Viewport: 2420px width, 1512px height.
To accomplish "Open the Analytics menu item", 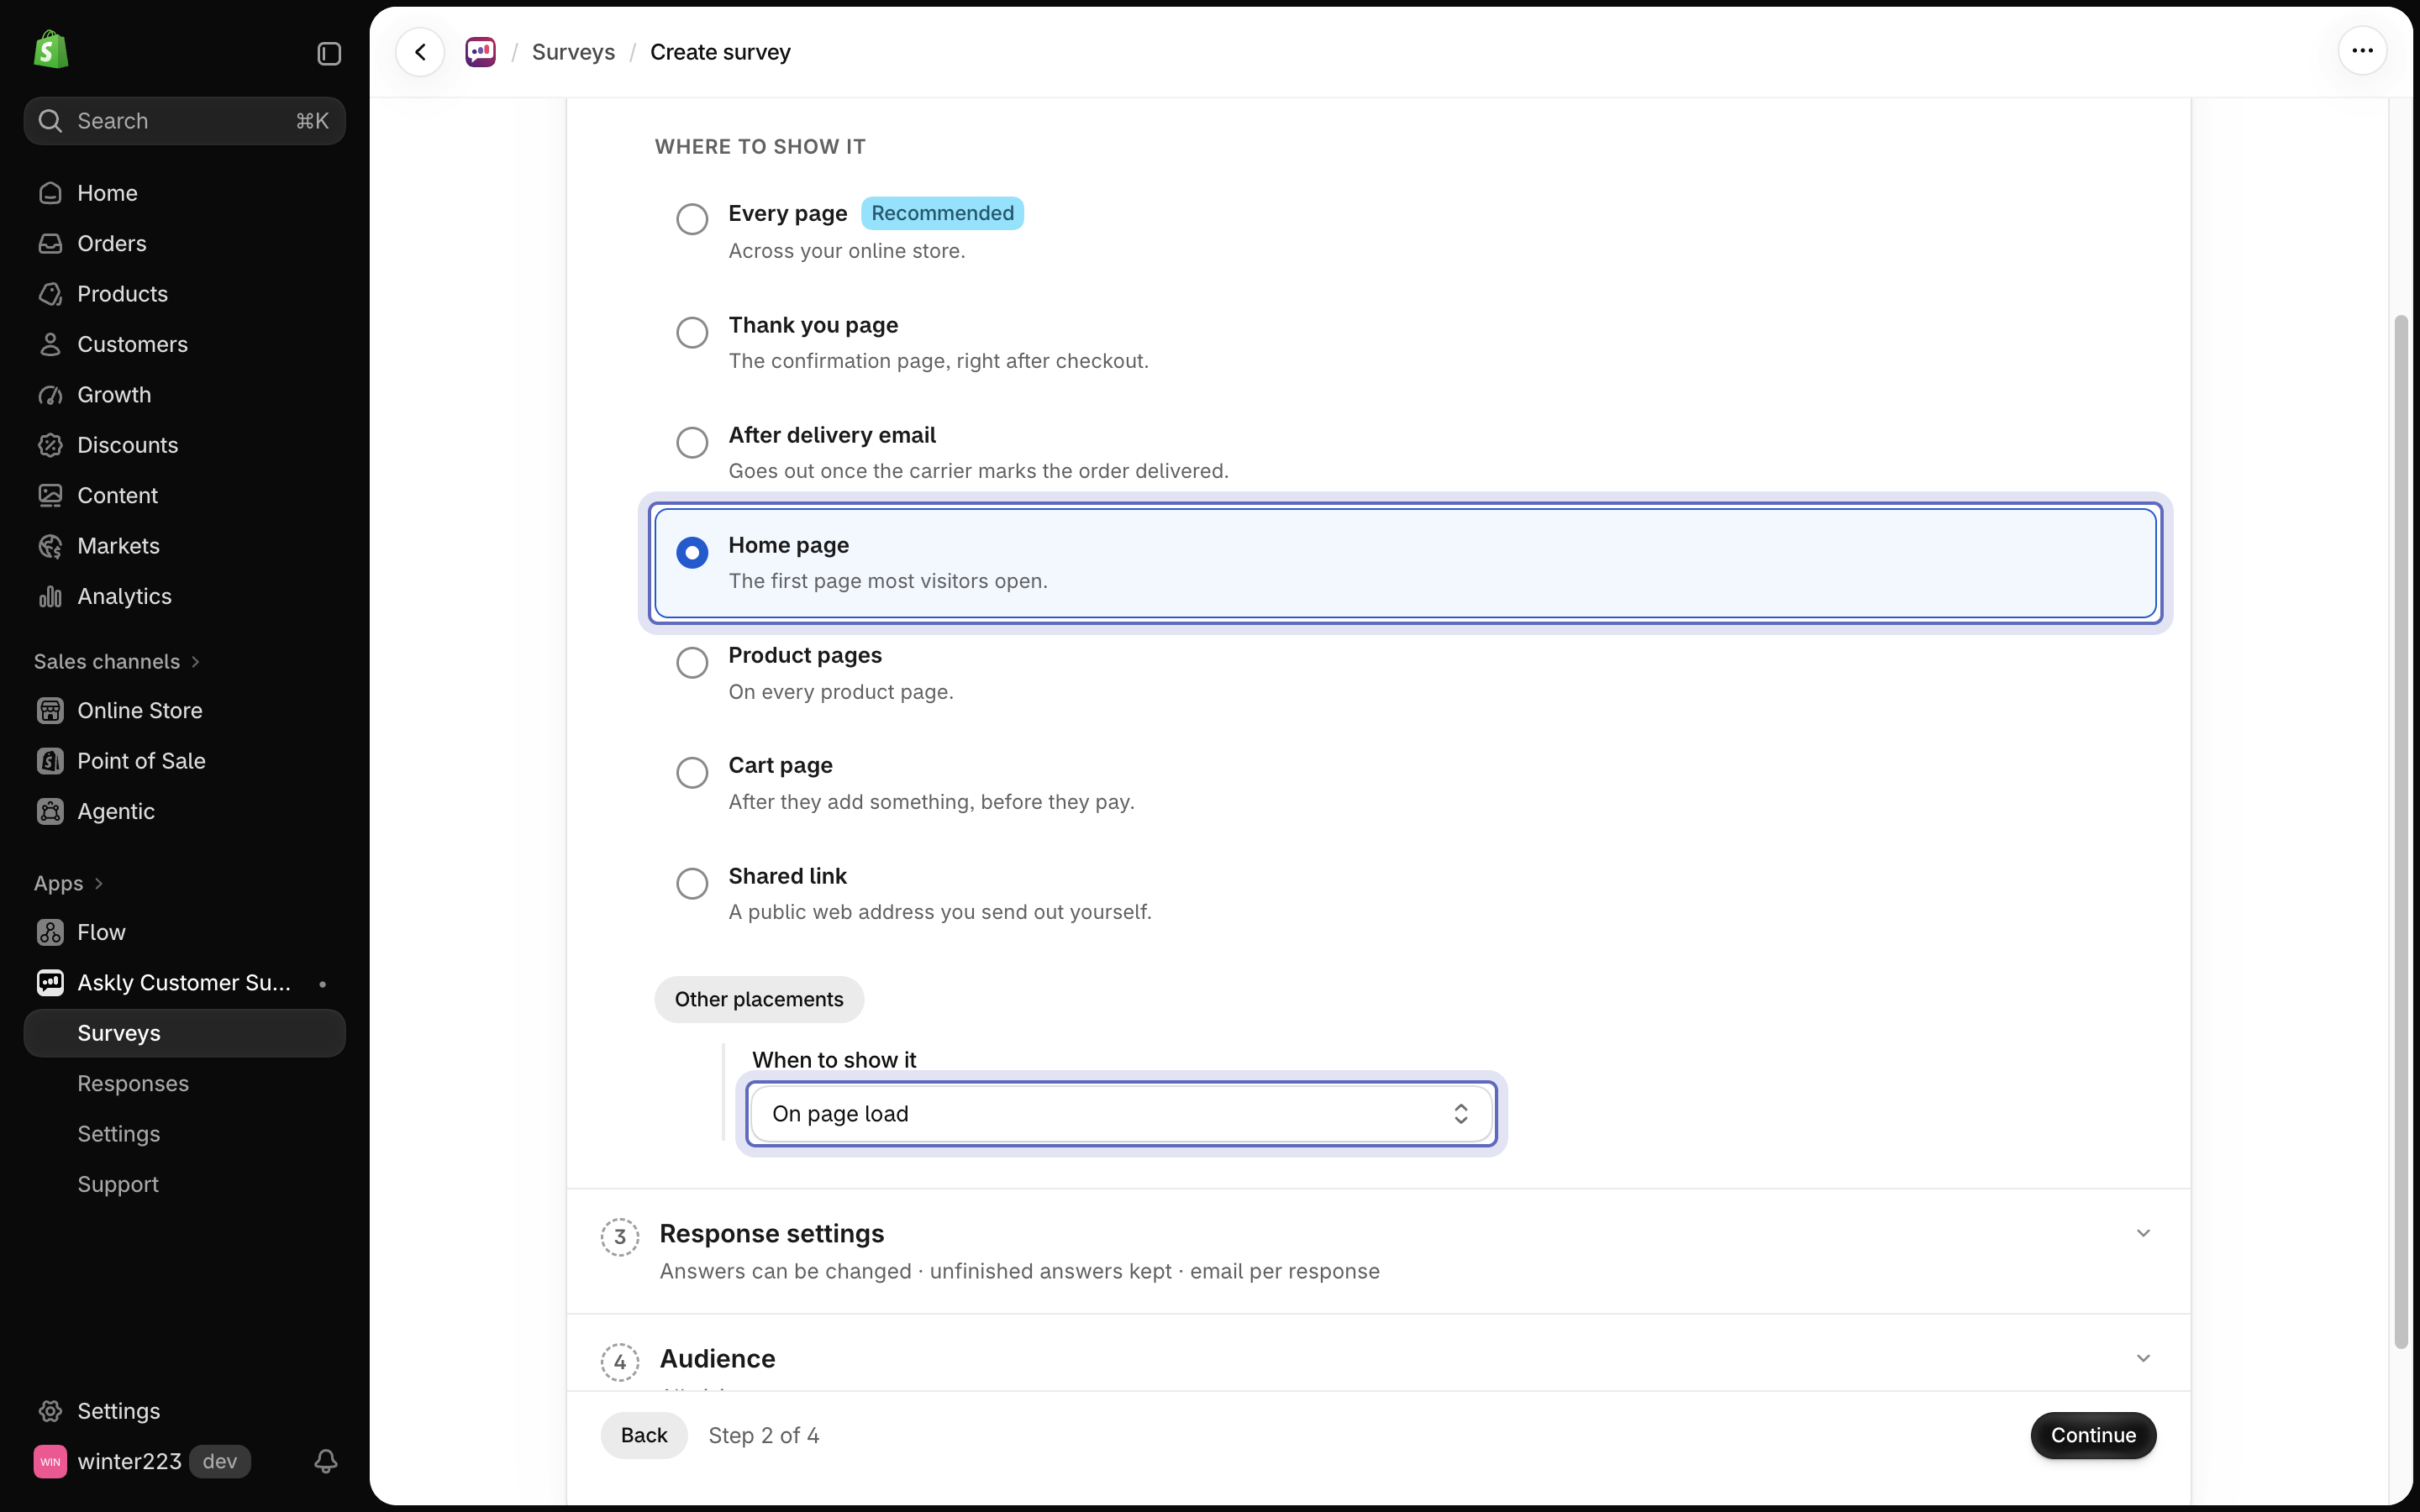I will coord(184,596).
